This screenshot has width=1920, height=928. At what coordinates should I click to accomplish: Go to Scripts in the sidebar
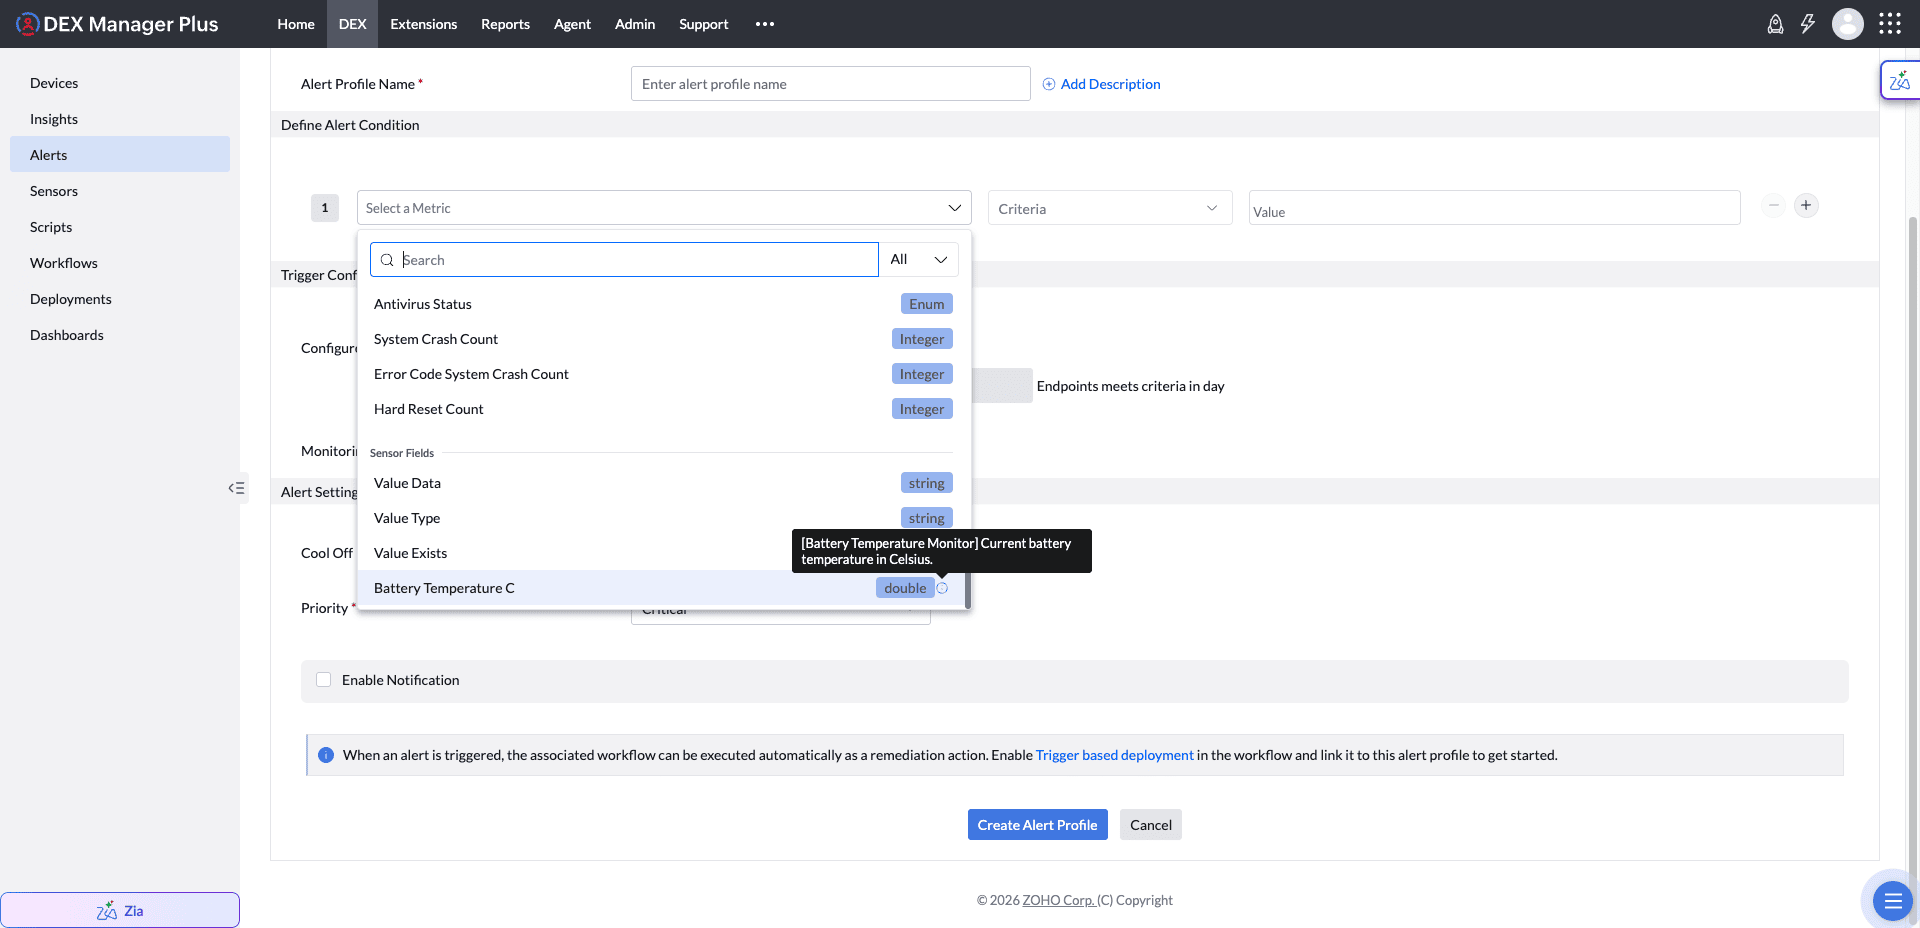[x=120, y=227]
